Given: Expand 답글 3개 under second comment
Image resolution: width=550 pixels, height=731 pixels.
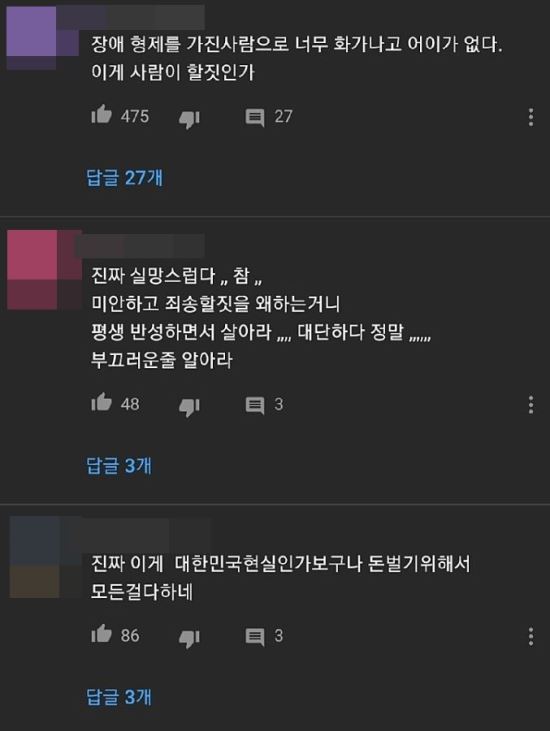Looking at the screenshot, I should click(119, 465).
